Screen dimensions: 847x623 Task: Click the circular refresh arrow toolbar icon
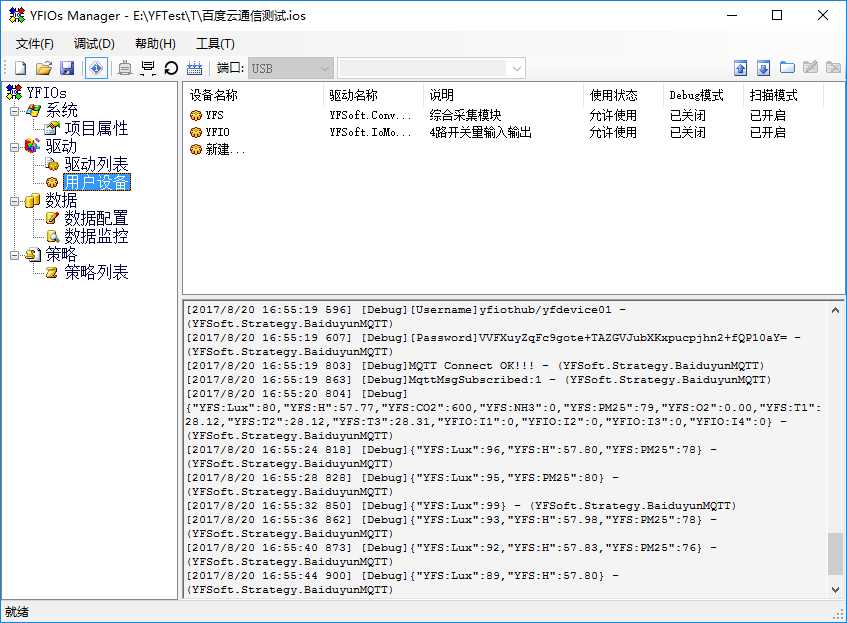(x=171, y=68)
